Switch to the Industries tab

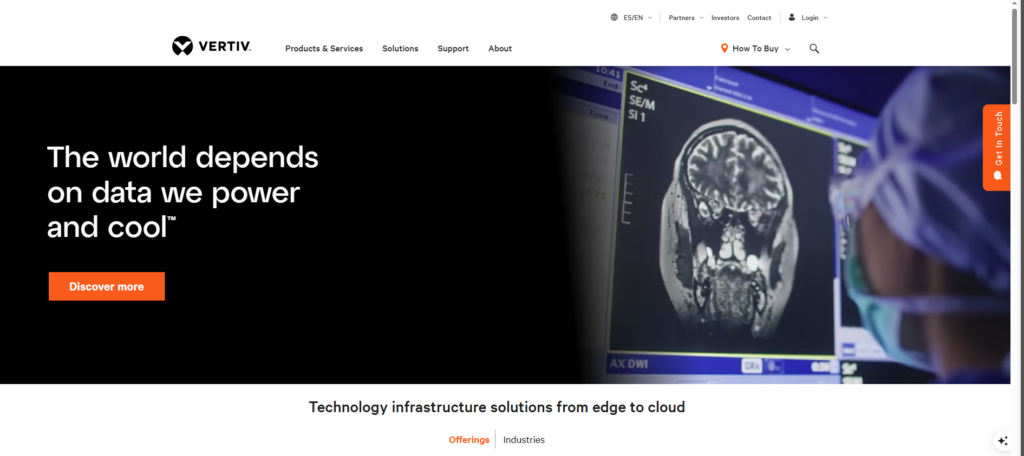point(524,440)
